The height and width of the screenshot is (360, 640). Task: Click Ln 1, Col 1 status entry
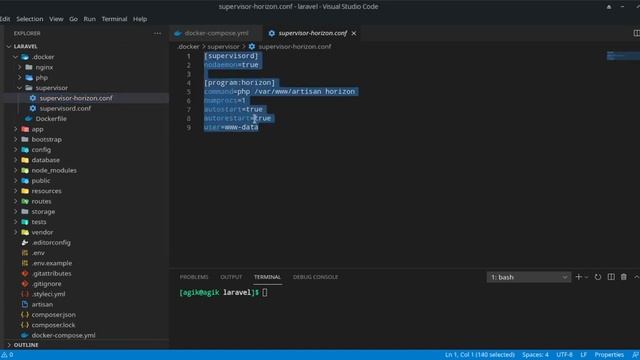(480, 355)
